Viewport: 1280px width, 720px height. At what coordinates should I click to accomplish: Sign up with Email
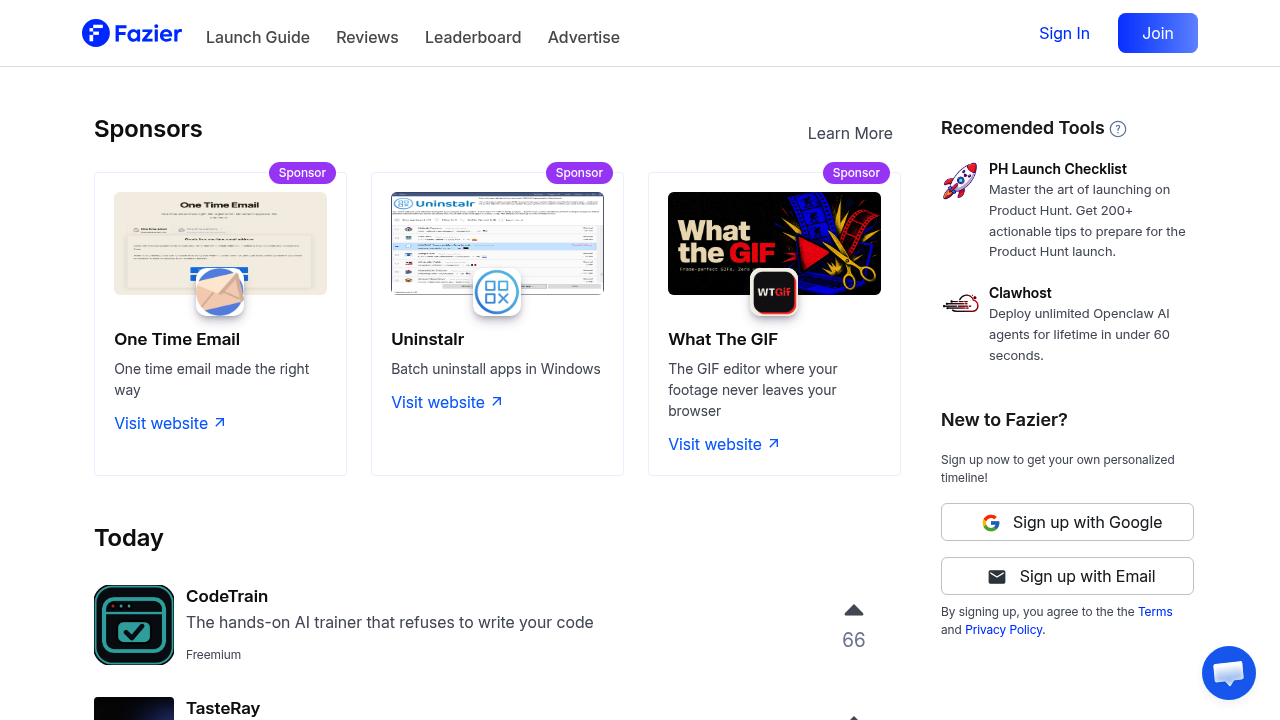tap(1067, 576)
